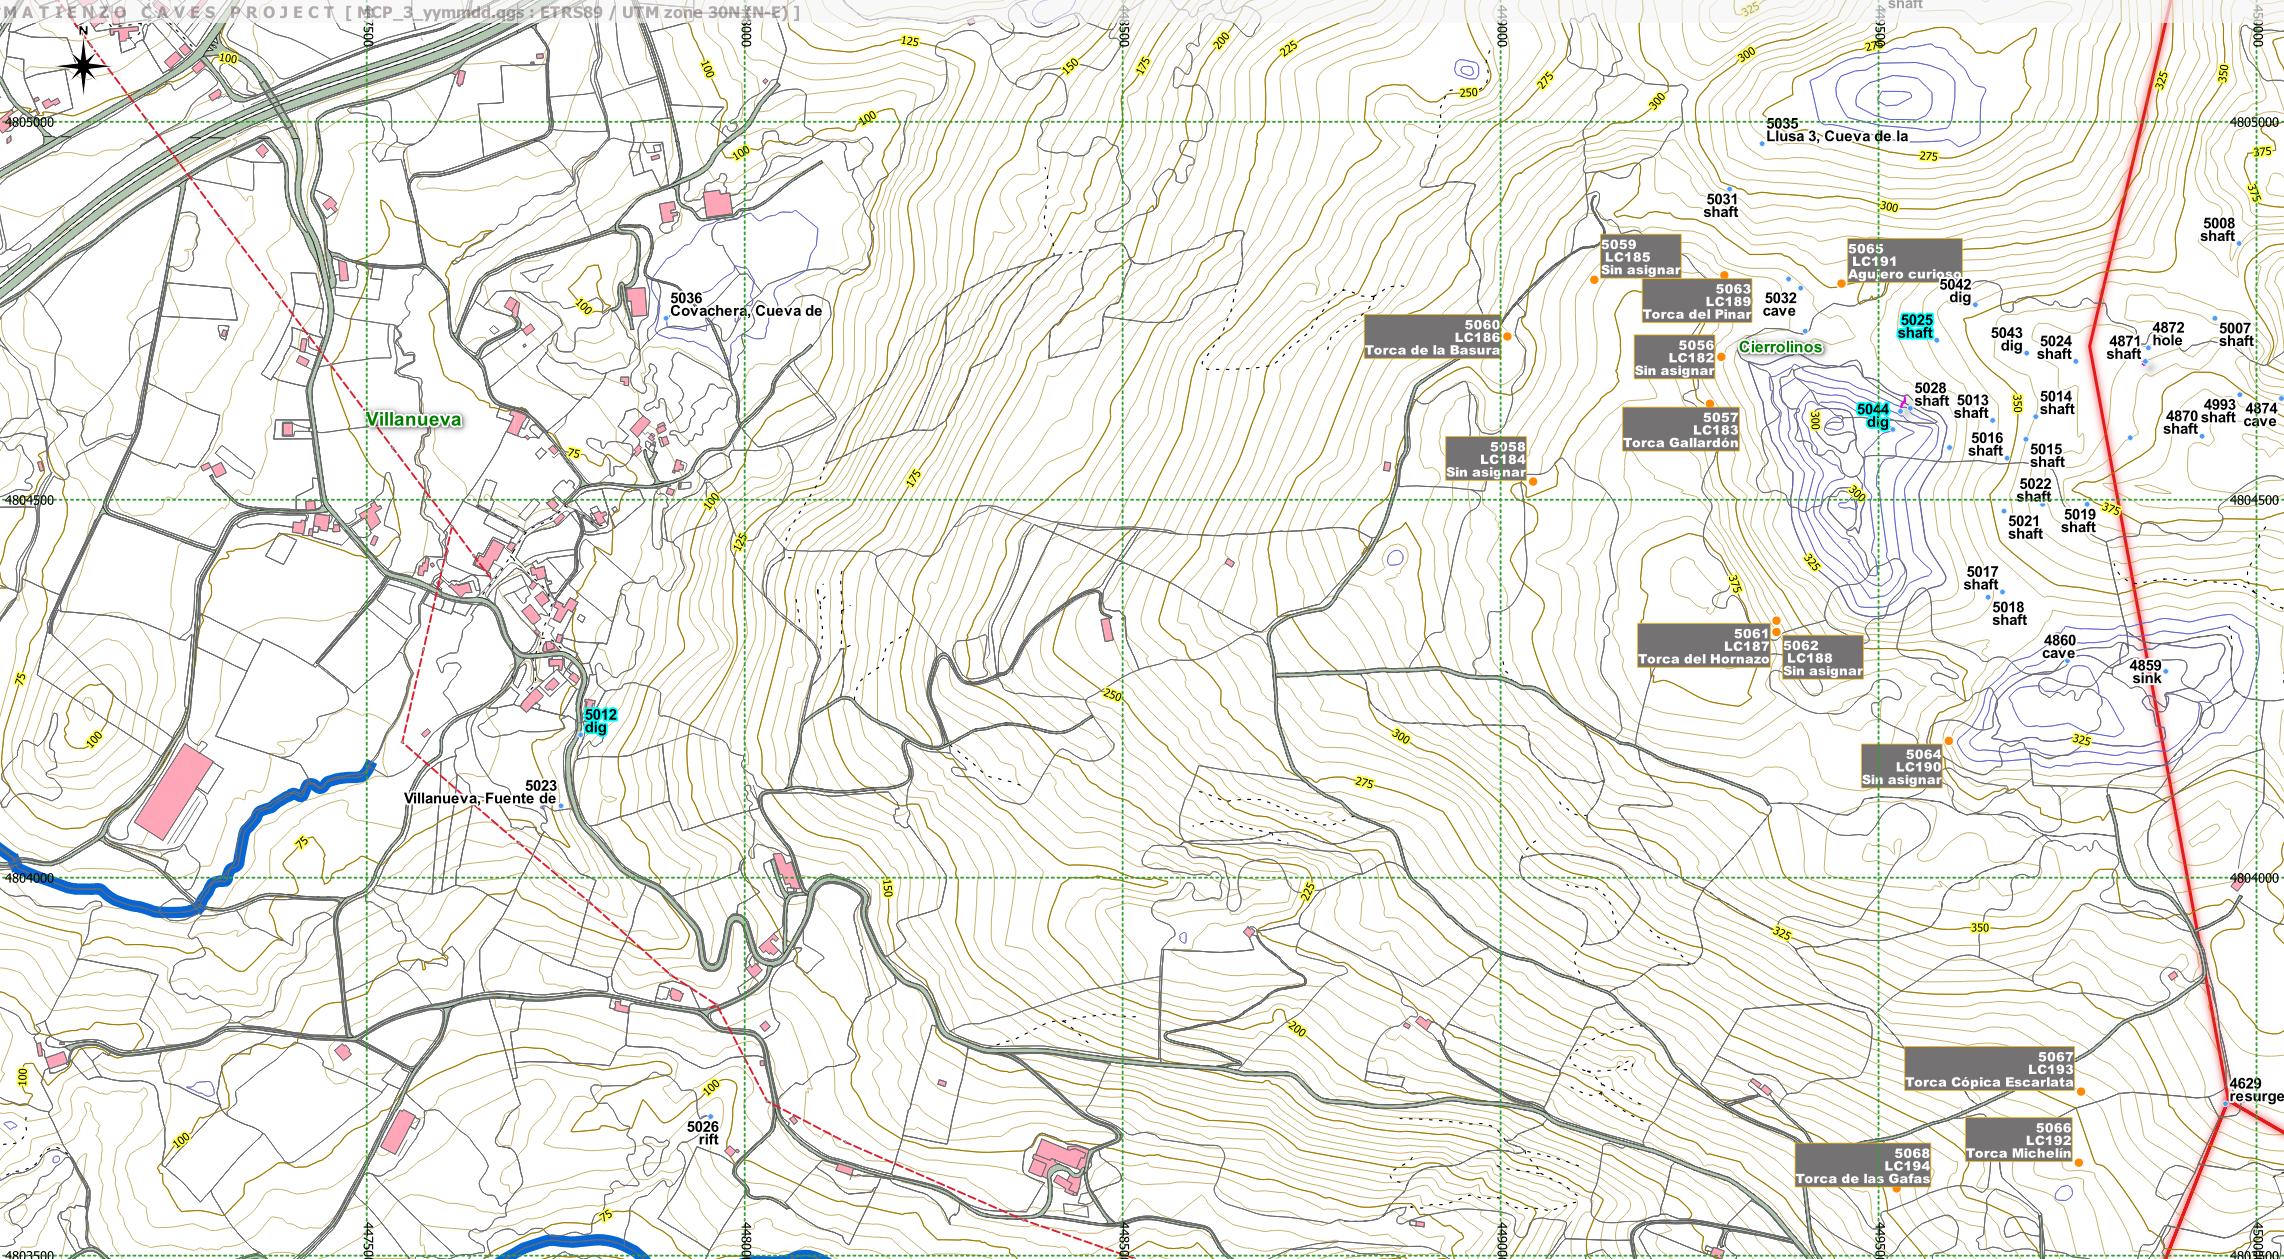Select the 4874 cave label
The height and width of the screenshot is (1259, 2284).
(x=2260, y=414)
